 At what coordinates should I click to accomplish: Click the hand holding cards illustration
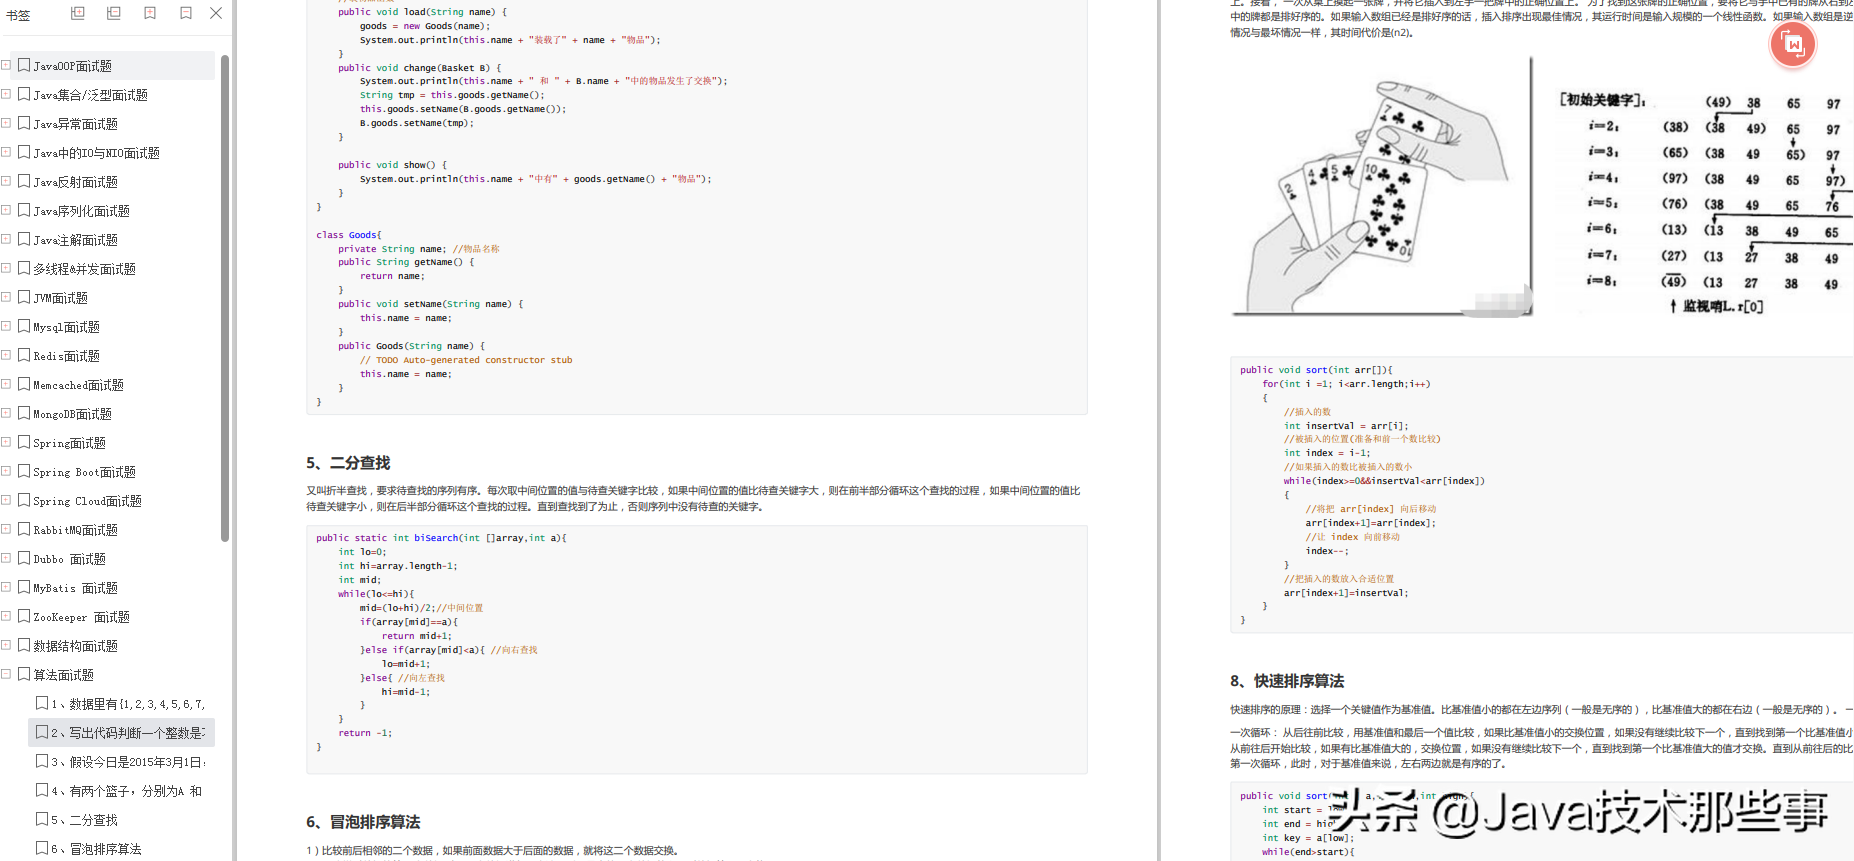pos(1382,187)
